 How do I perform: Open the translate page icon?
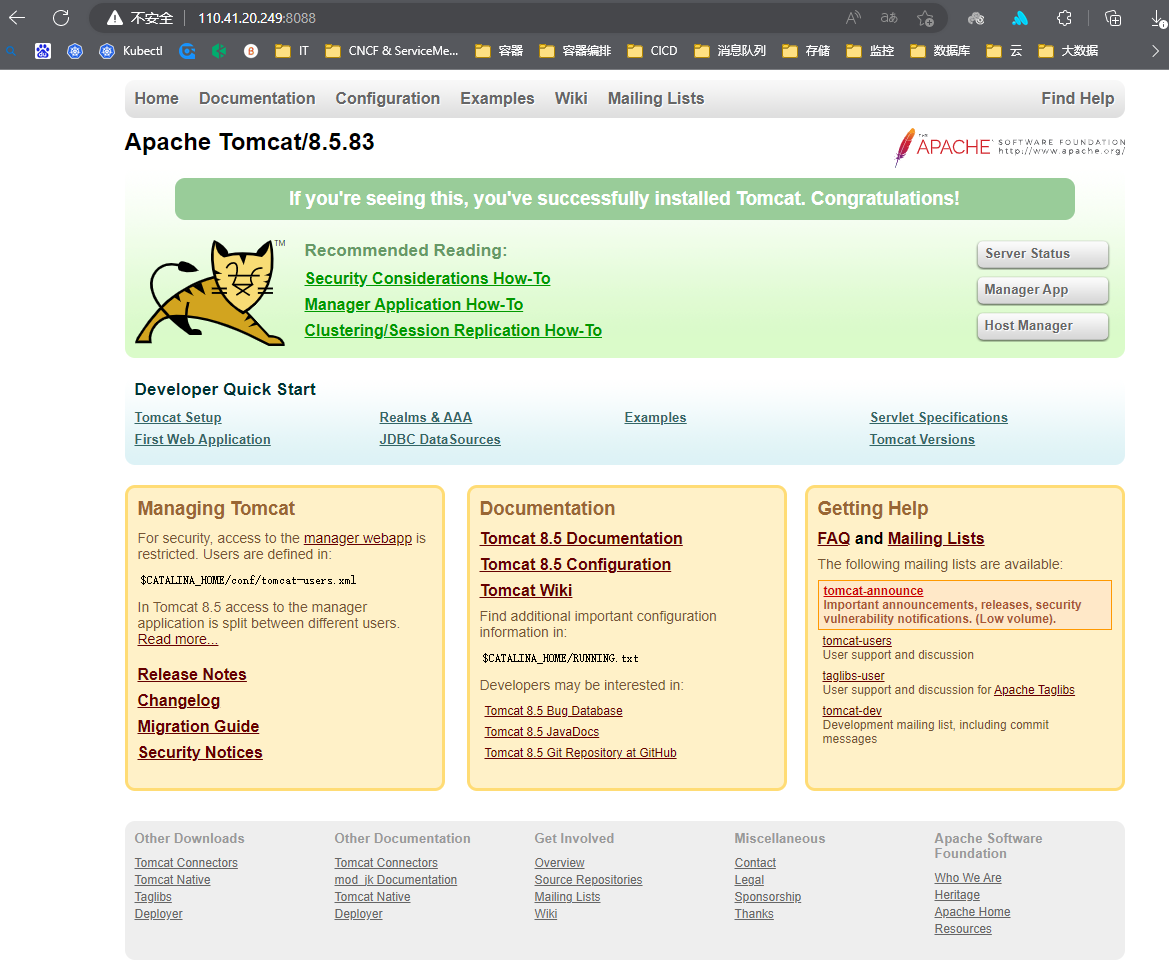point(889,18)
